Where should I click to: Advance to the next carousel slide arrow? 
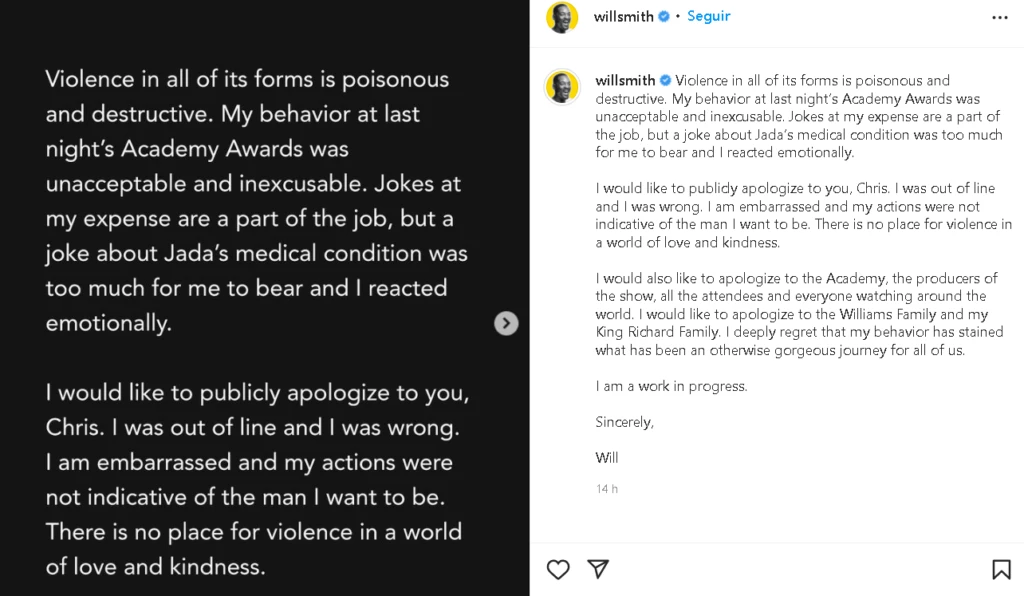tap(507, 323)
